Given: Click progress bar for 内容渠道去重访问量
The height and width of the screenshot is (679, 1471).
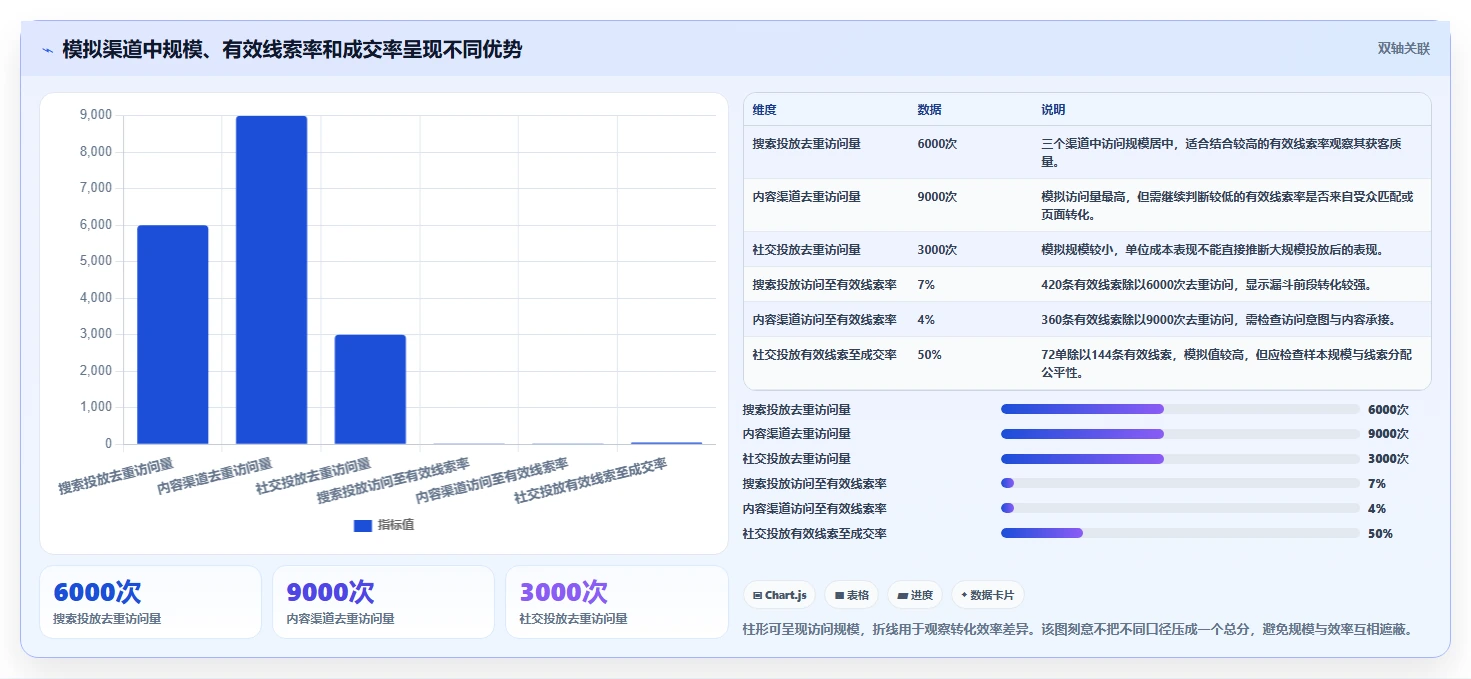Looking at the screenshot, I should pyautogui.click(x=1180, y=434).
